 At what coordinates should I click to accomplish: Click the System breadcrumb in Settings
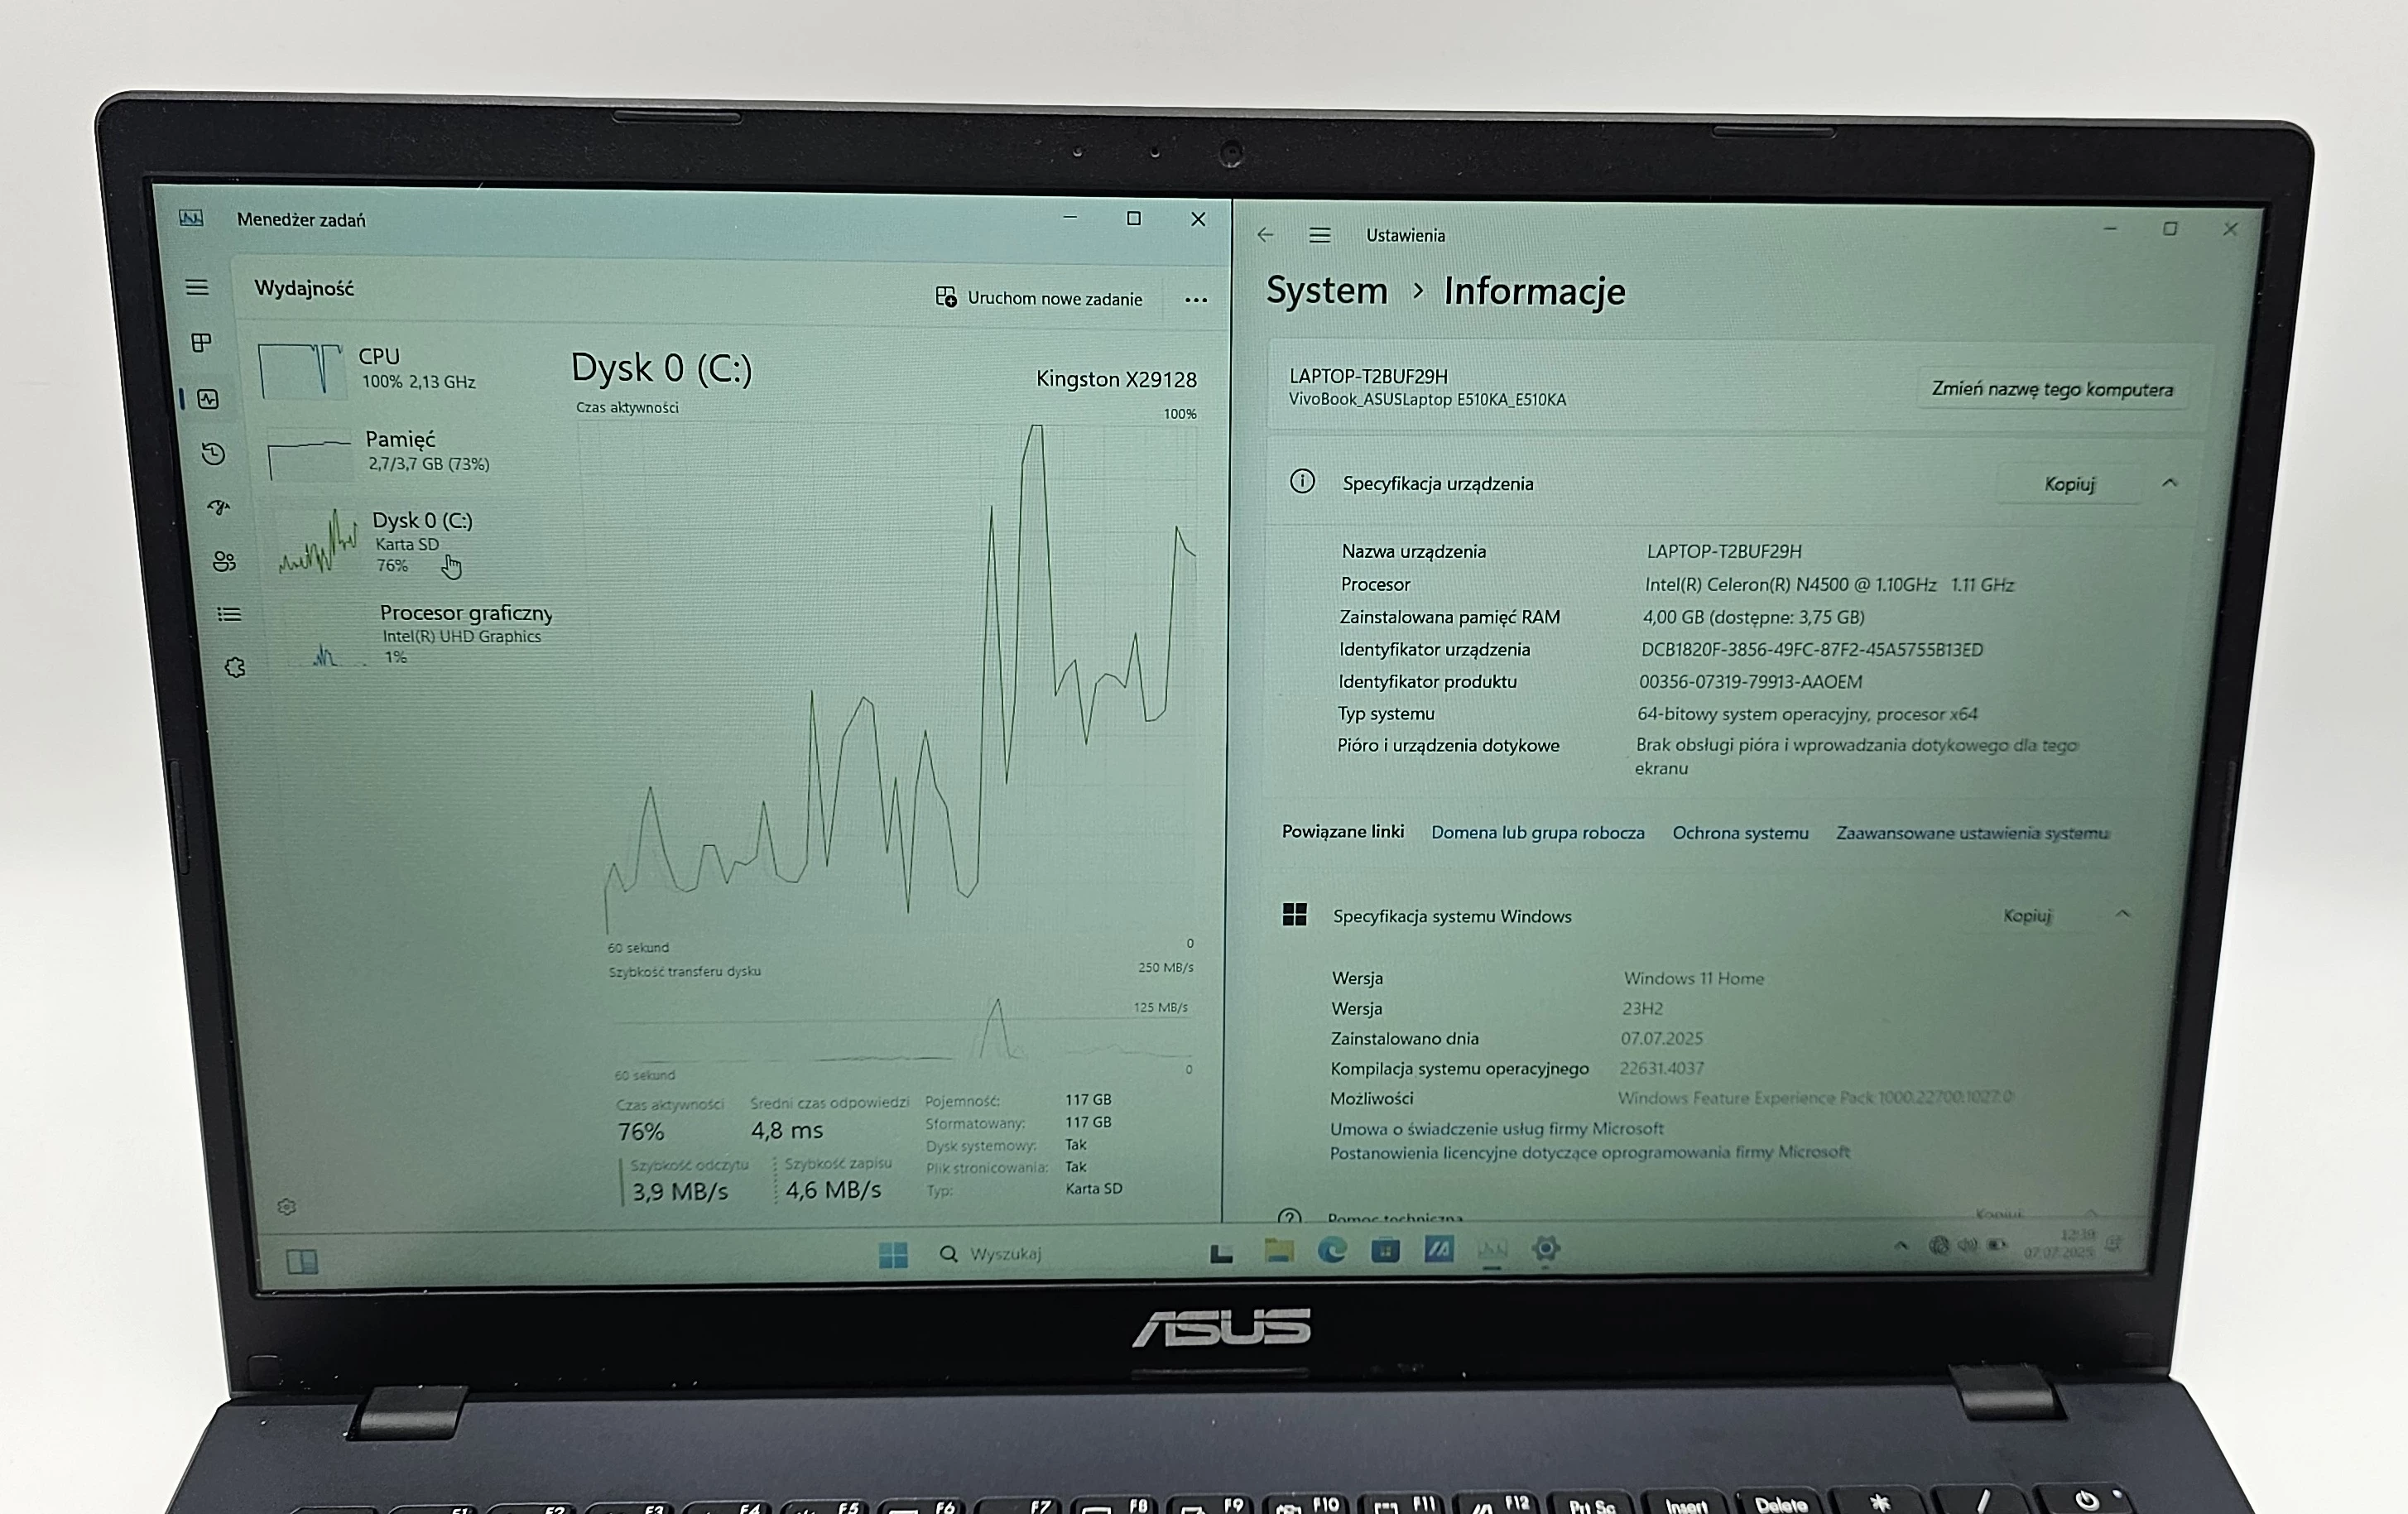pyautogui.click(x=1326, y=291)
